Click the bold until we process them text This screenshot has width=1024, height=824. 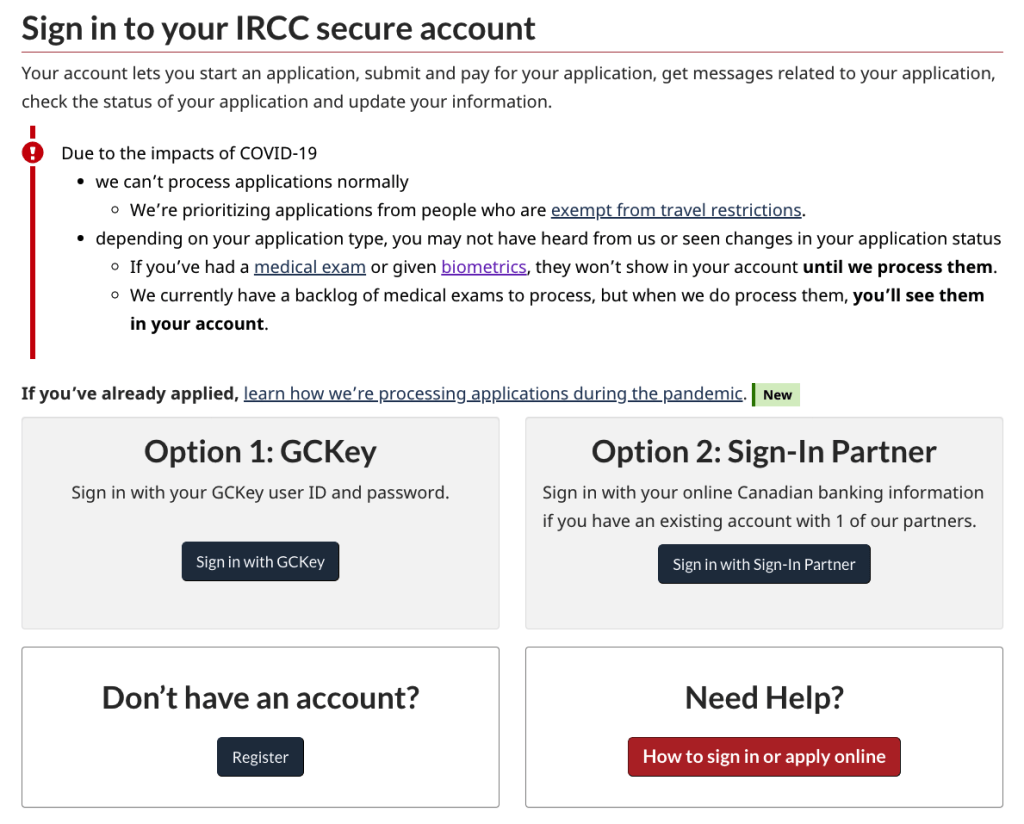click(x=898, y=267)
